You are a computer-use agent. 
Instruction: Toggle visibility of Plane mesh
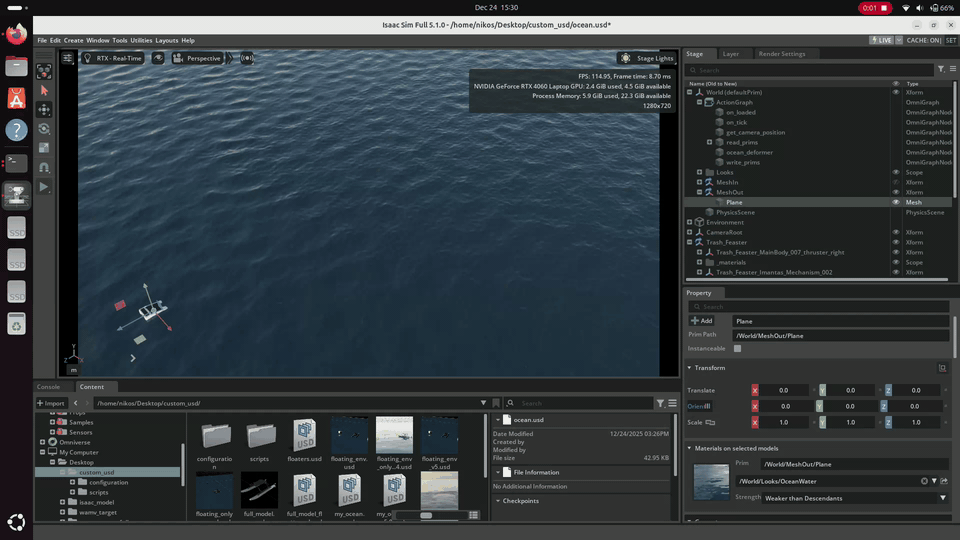pos(896,202)
